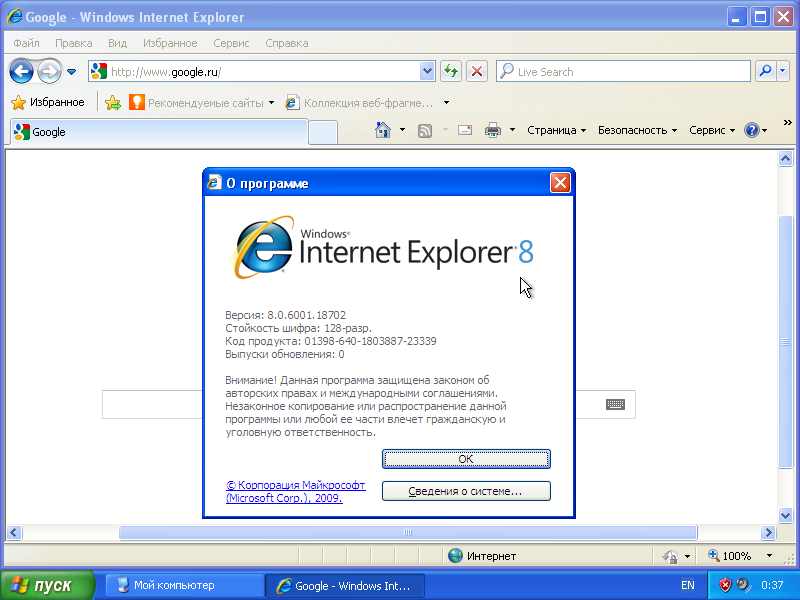The height and width of the screenshot is (600, 800).
Task: Open Рекомендуемые сайты suggested sites
Action: click(x=202, y=103)
